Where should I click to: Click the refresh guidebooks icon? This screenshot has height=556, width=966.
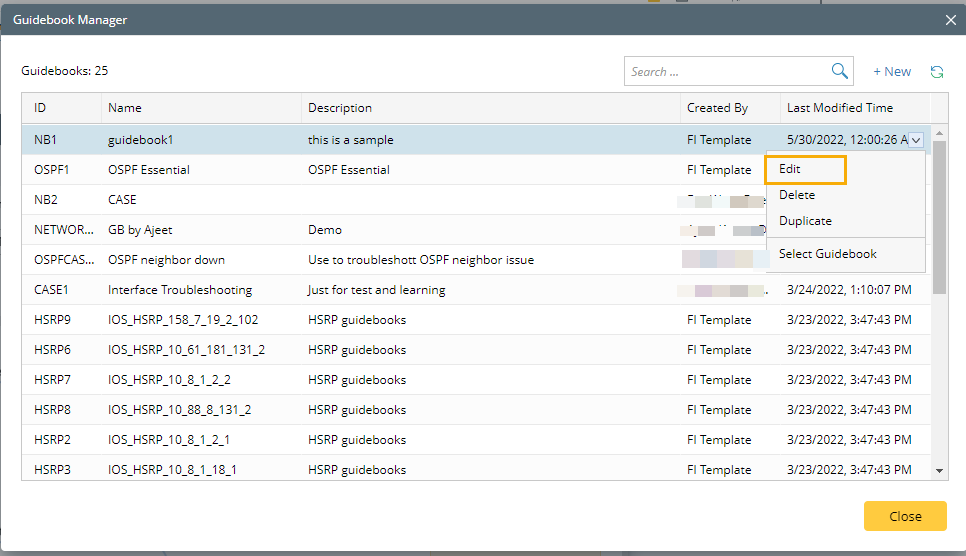tap(937, 72)
